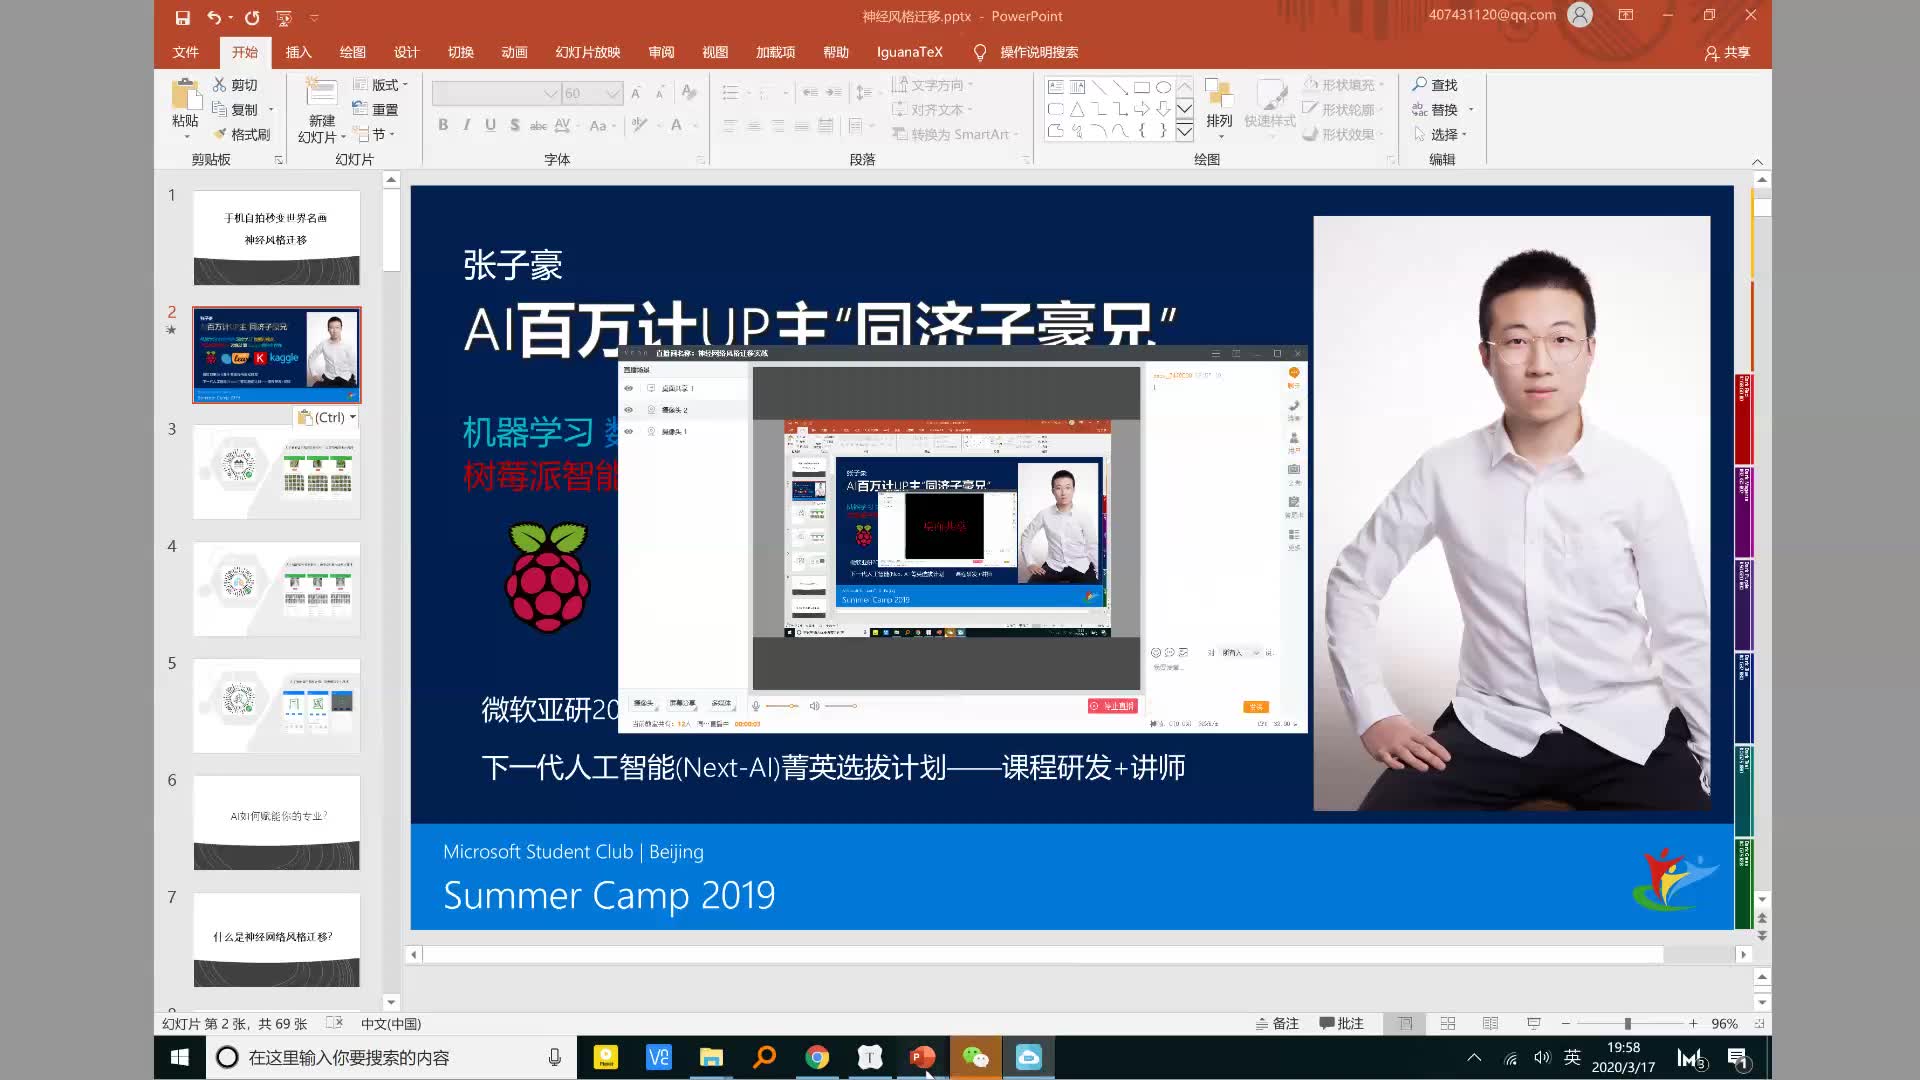Fit slide to current window

(x=1759, y=1024)
